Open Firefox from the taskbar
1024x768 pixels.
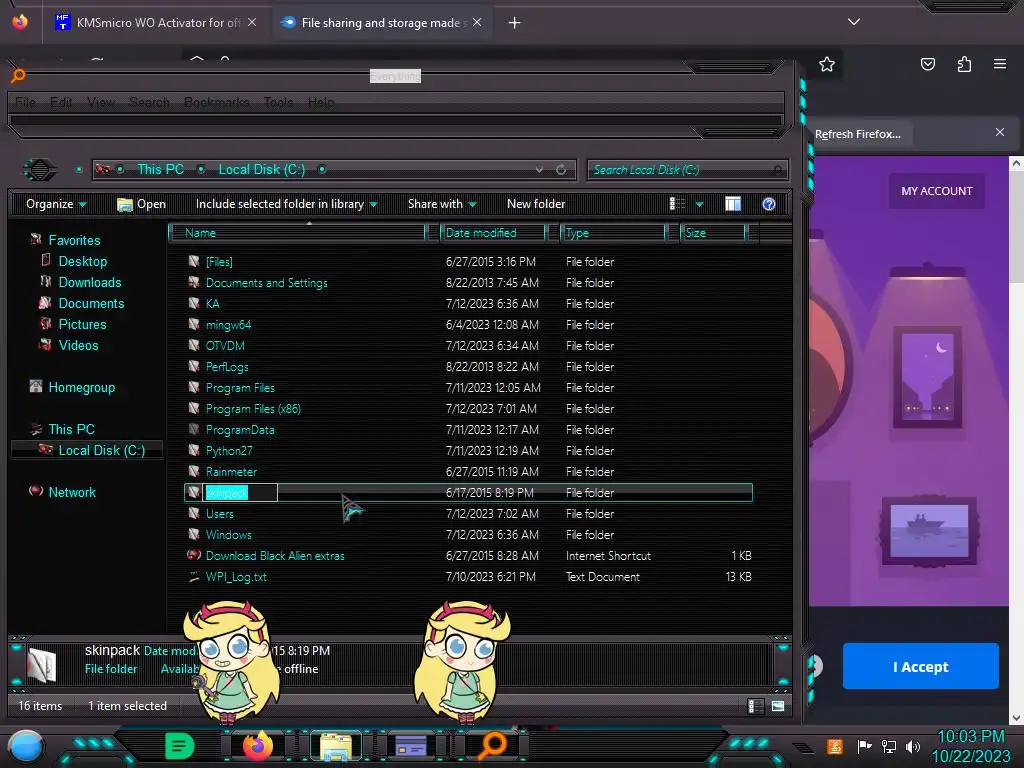pos(257,746)
